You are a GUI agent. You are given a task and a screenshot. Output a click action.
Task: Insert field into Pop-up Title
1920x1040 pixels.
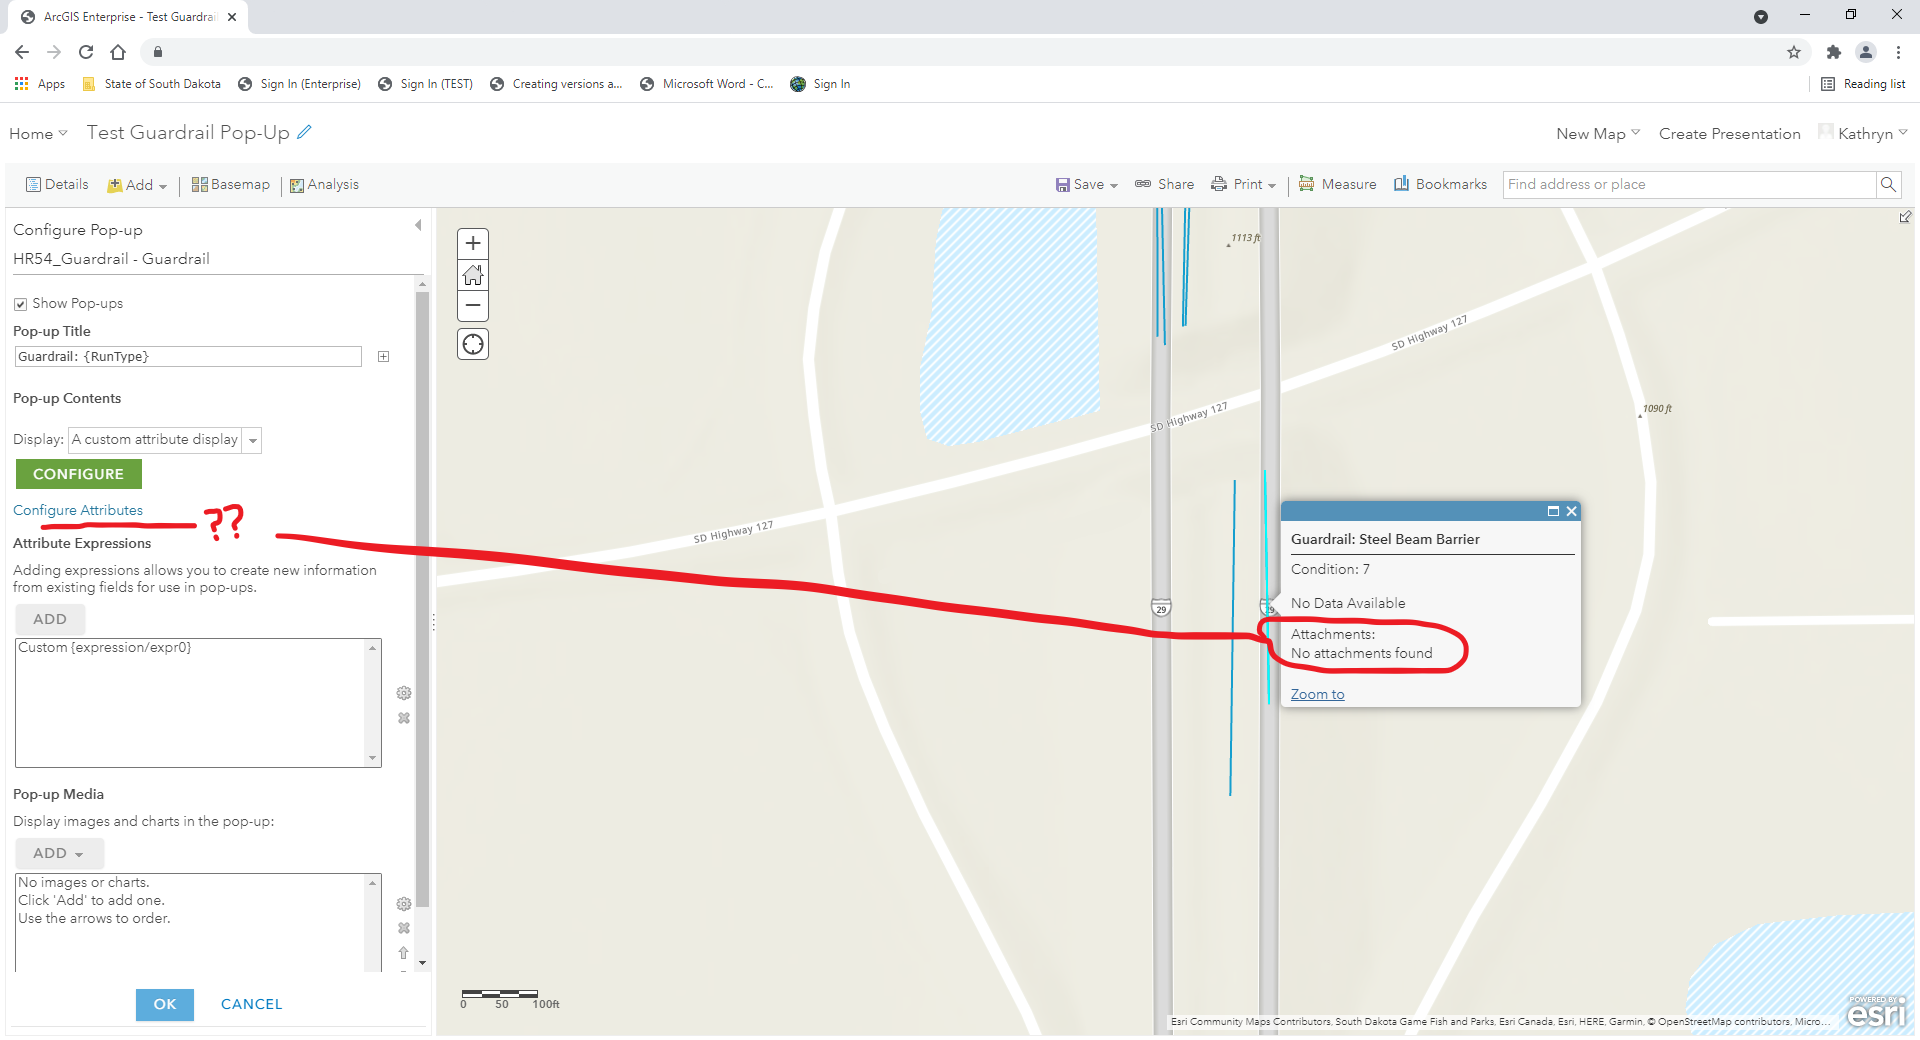(x=383, y=357)
